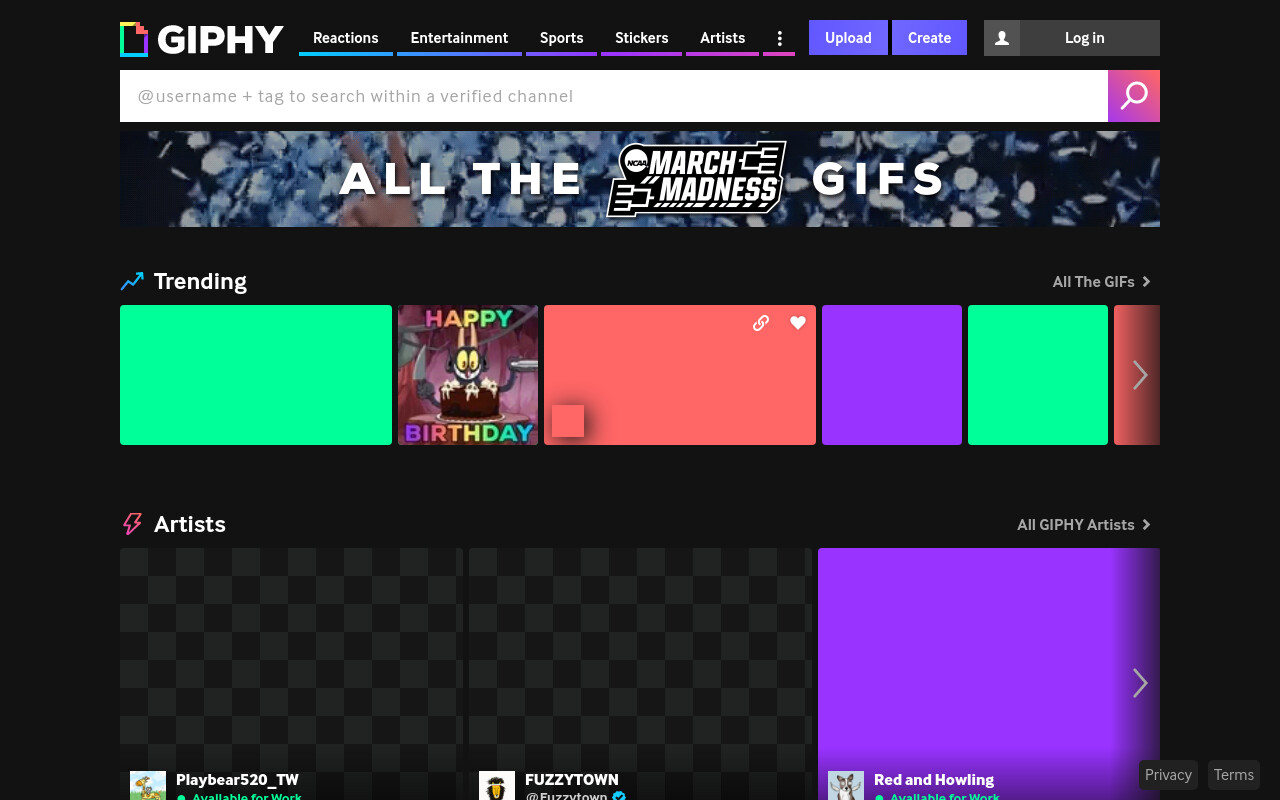Click the Upload button
Image resolution: width=1280 pixels, height=800 pixels.
tap(848, 38)
